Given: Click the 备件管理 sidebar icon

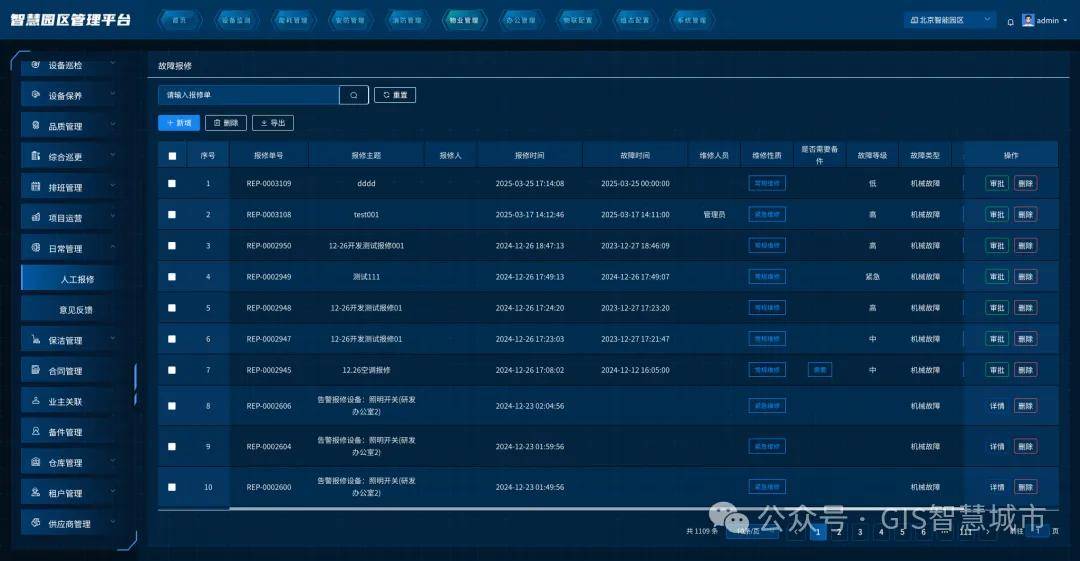Looking at the screenshot, I should (x=36, y=431).
